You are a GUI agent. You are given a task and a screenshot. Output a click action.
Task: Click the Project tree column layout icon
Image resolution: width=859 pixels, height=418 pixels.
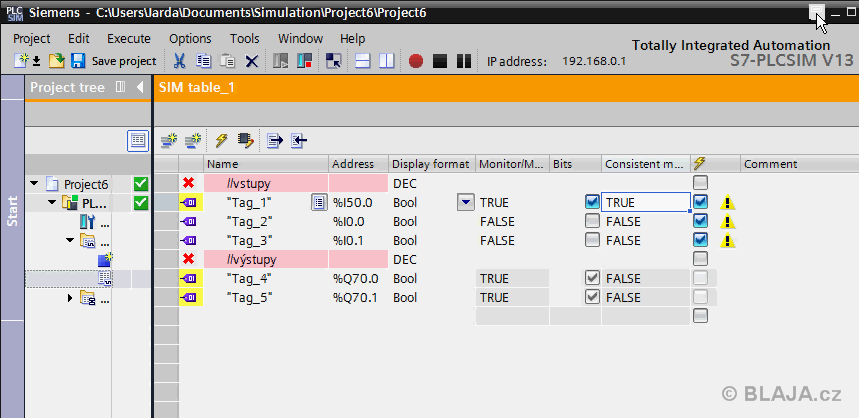coord(121,87)
